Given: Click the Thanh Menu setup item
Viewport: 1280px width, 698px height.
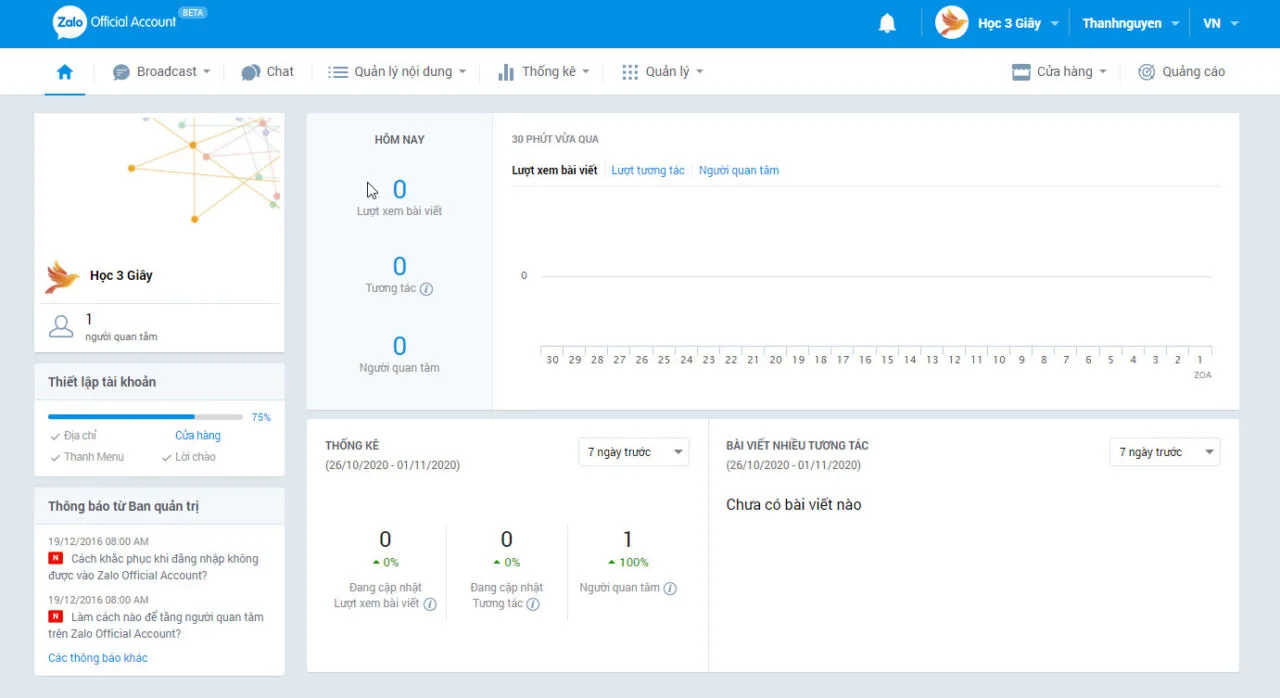Looking at the screenshot, I should coord(87,457).
